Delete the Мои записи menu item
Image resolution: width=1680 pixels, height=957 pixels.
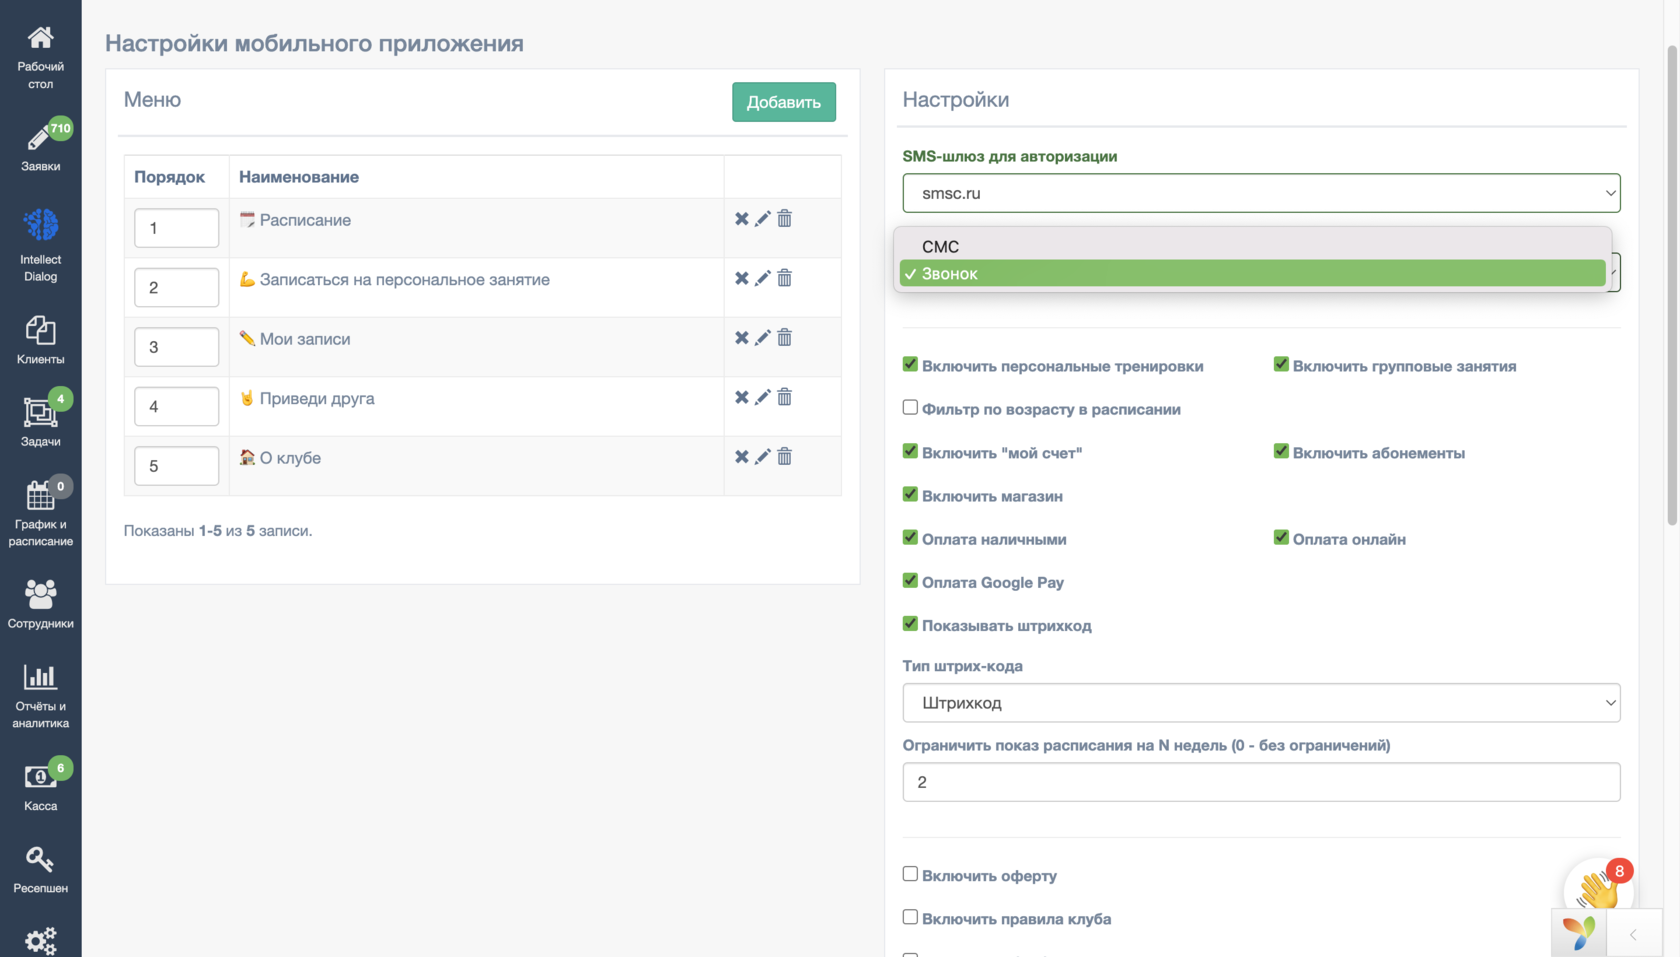[785, 337]
